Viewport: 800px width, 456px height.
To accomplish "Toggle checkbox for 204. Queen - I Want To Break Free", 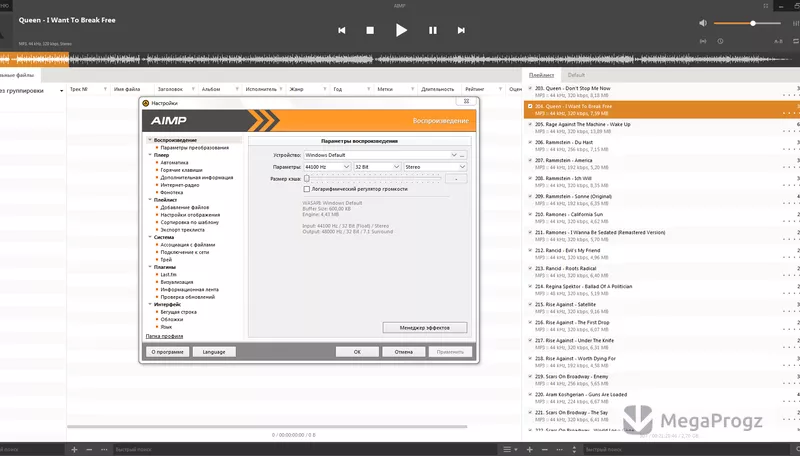I will [530, 107].
